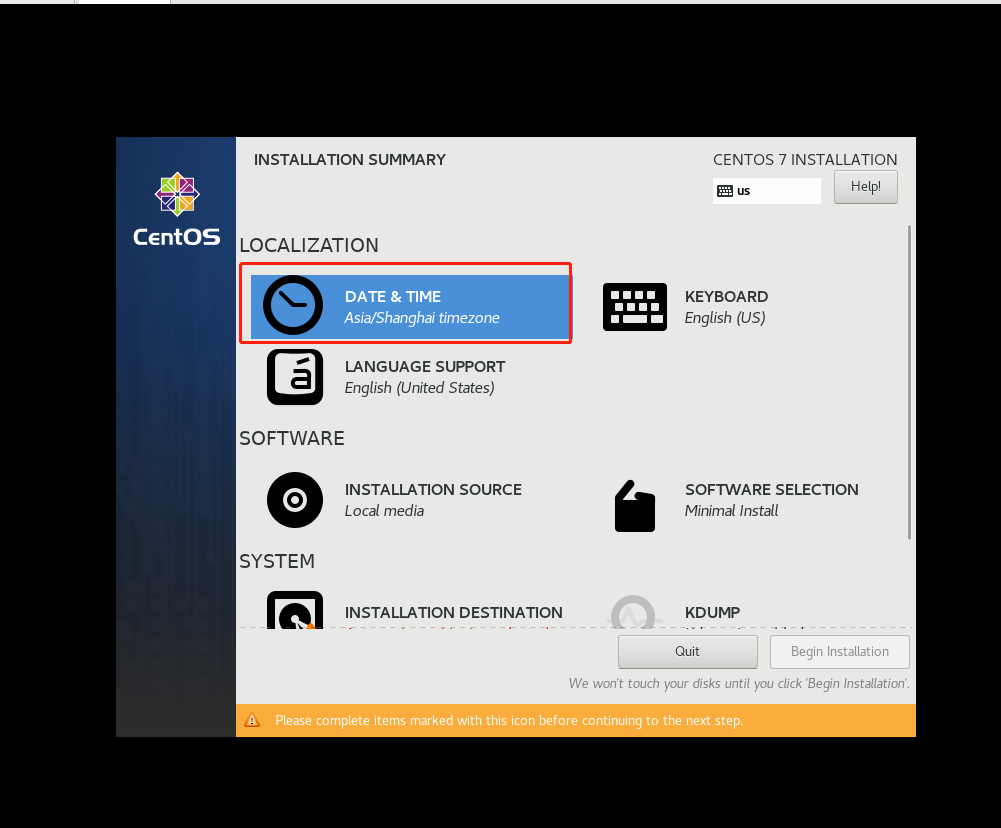Viewport: 1001px width, 828px height.
Task: Click the Quit button
Action: (x=688, y=651)
